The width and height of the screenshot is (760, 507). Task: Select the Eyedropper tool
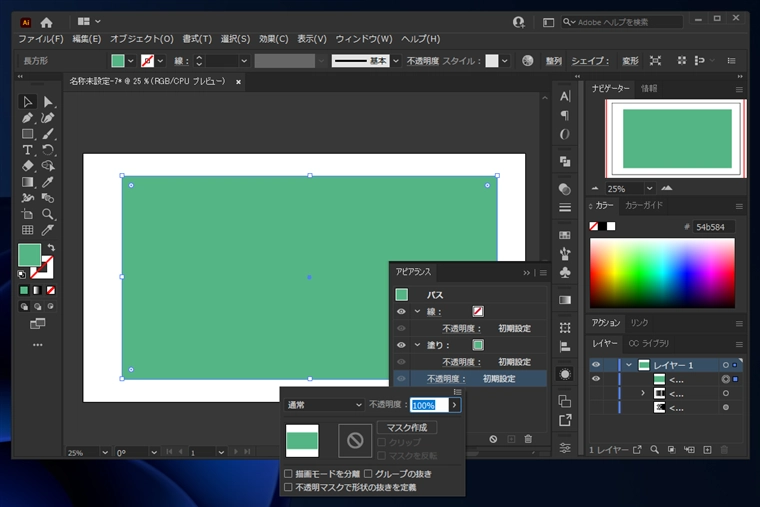click(48, 182)
